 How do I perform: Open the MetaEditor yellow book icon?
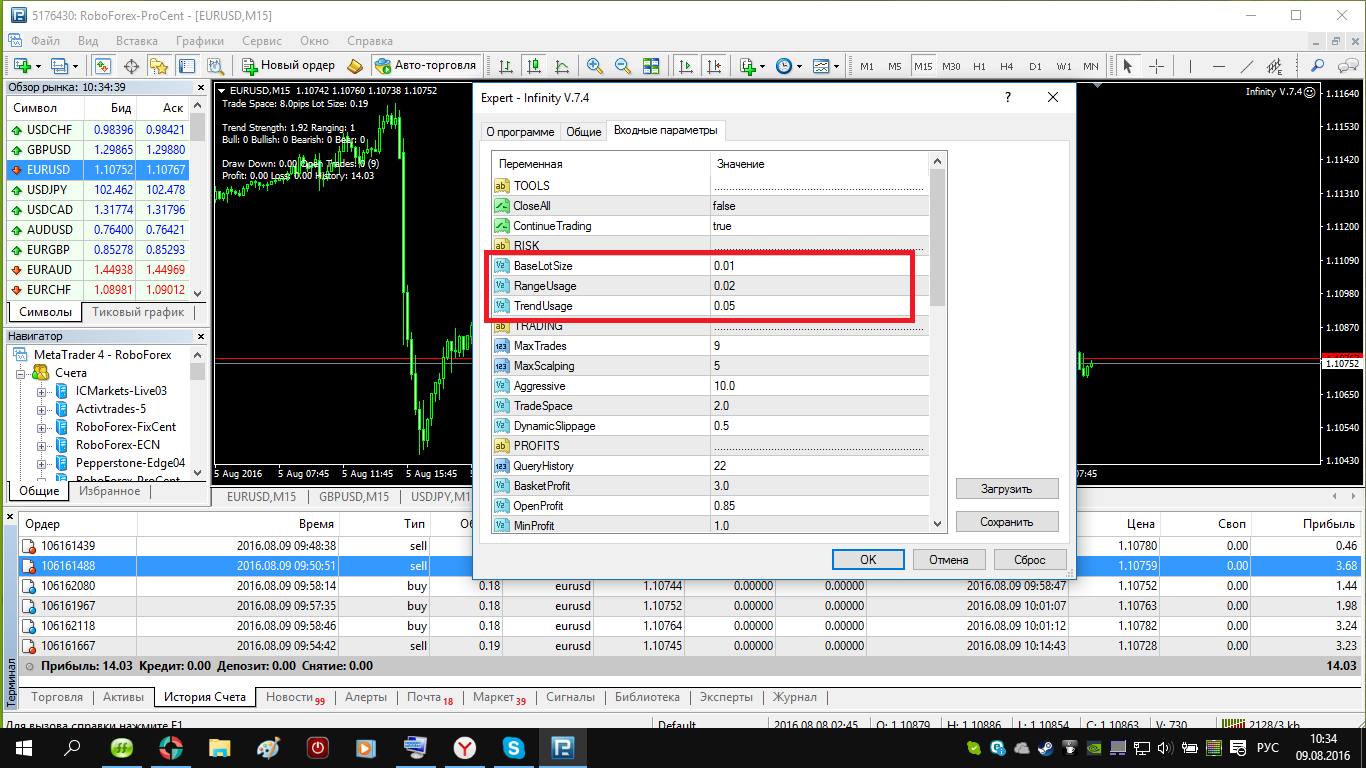[355, 66]
